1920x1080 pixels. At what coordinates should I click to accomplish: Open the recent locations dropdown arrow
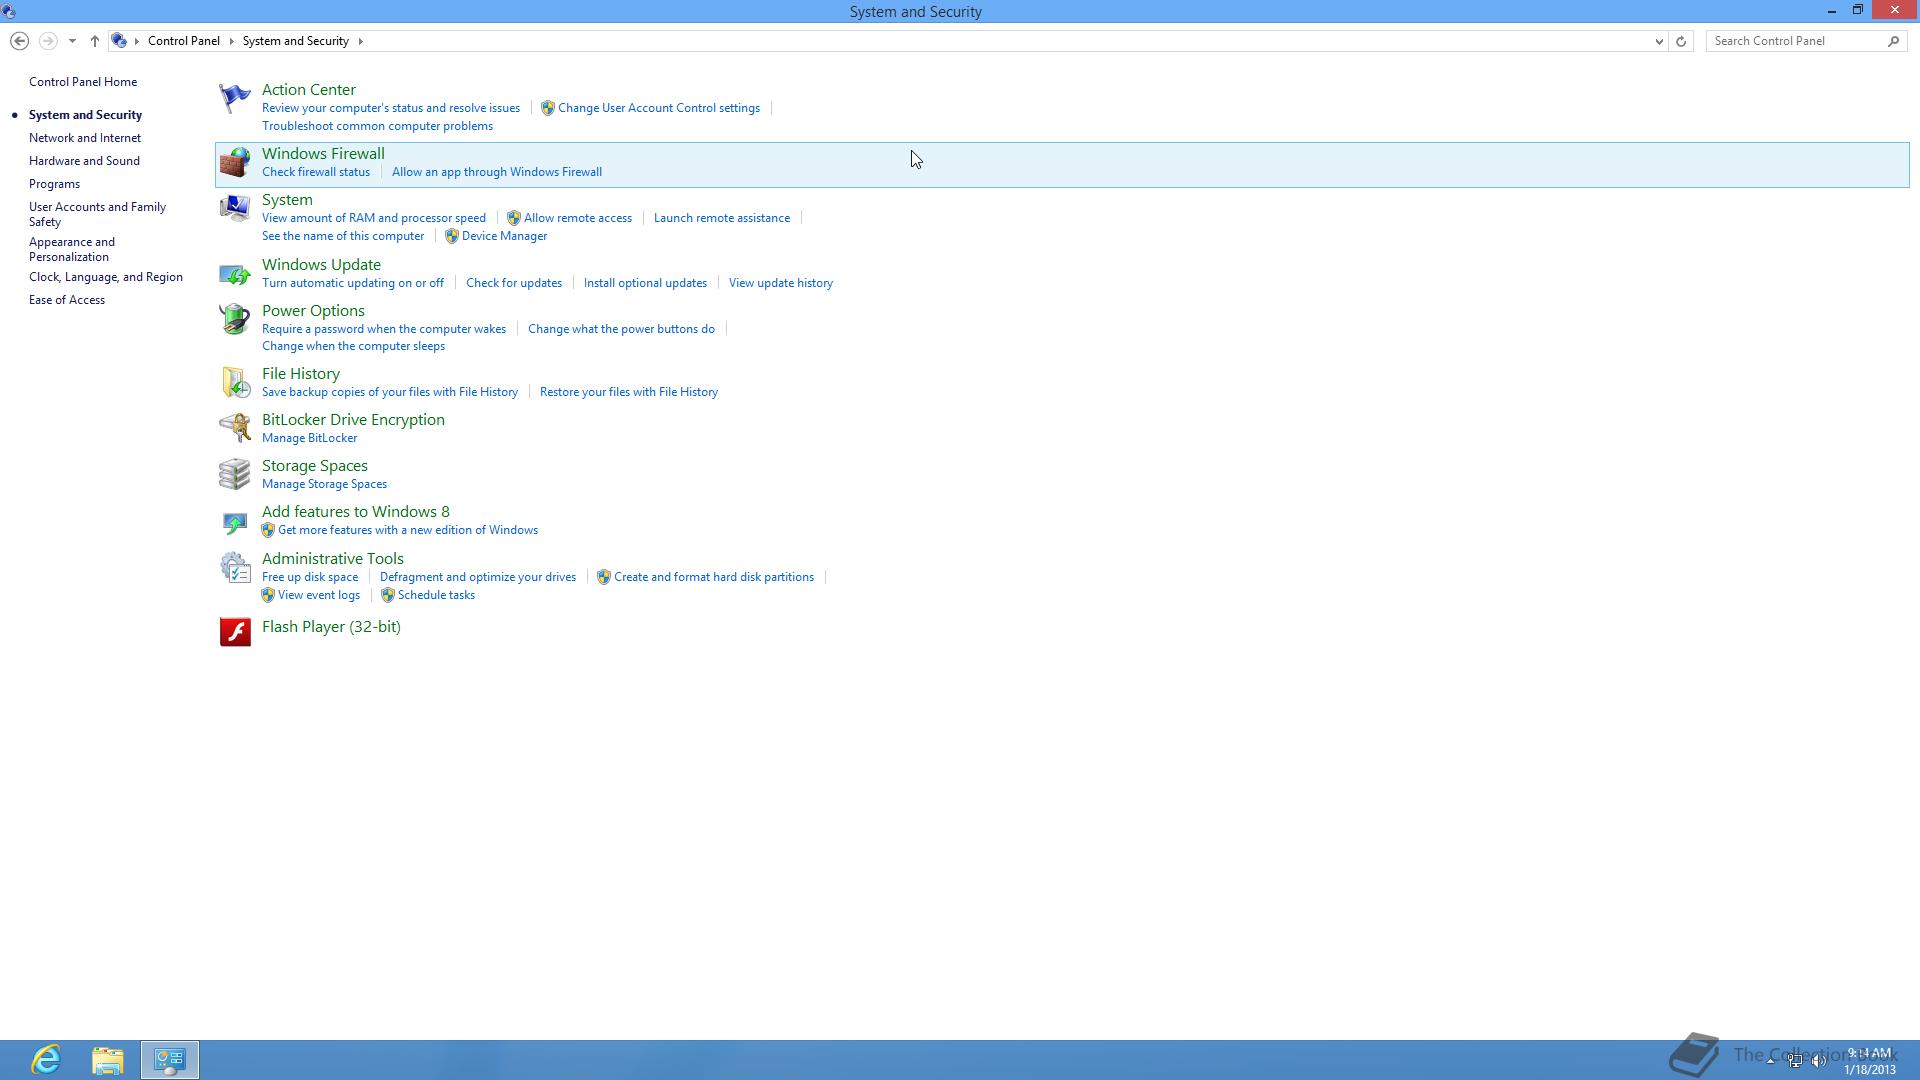pos(72,41)
